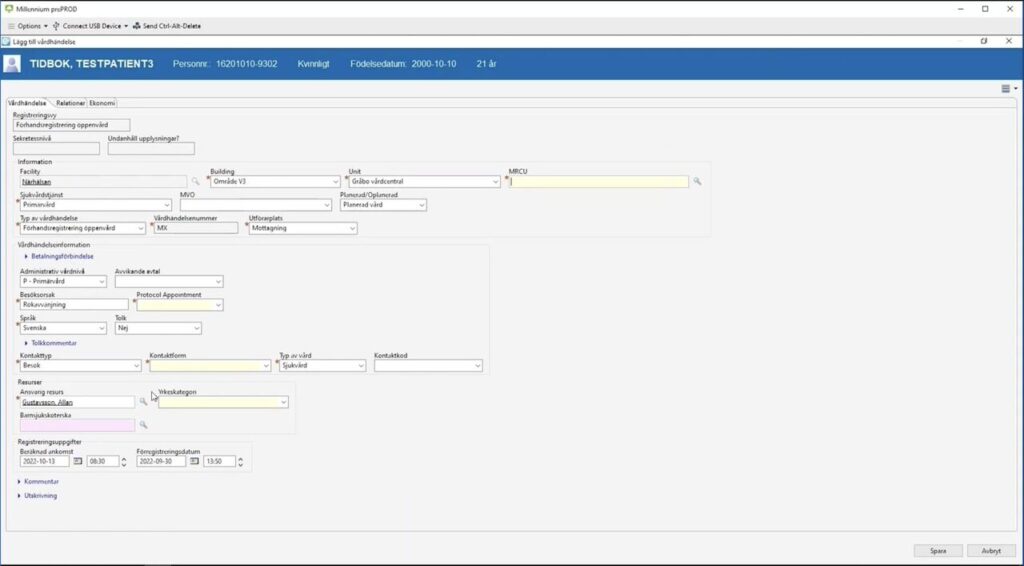Image resolution: width=1024 pixels, height=566 pixels.
Task: Click the Spara button
Action: tap(937, 550)
